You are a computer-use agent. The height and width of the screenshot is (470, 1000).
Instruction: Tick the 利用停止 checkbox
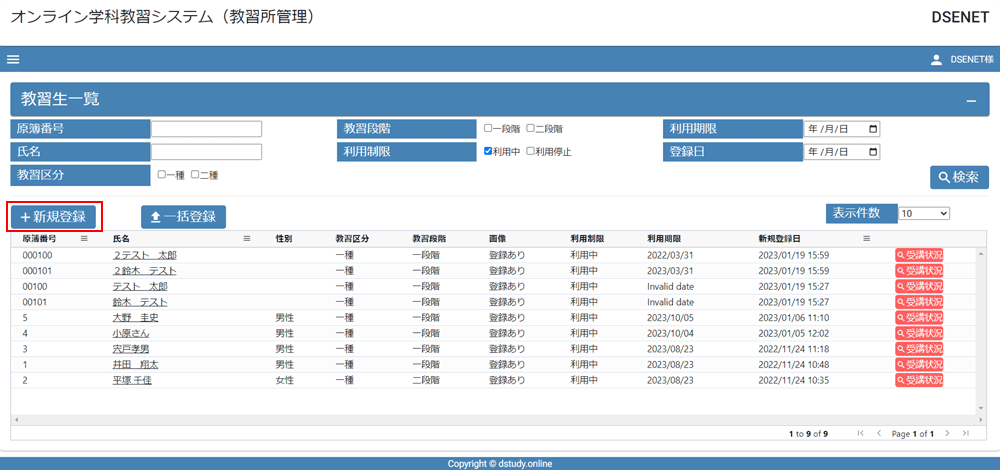pyautogui.click(x=531, y=152)
